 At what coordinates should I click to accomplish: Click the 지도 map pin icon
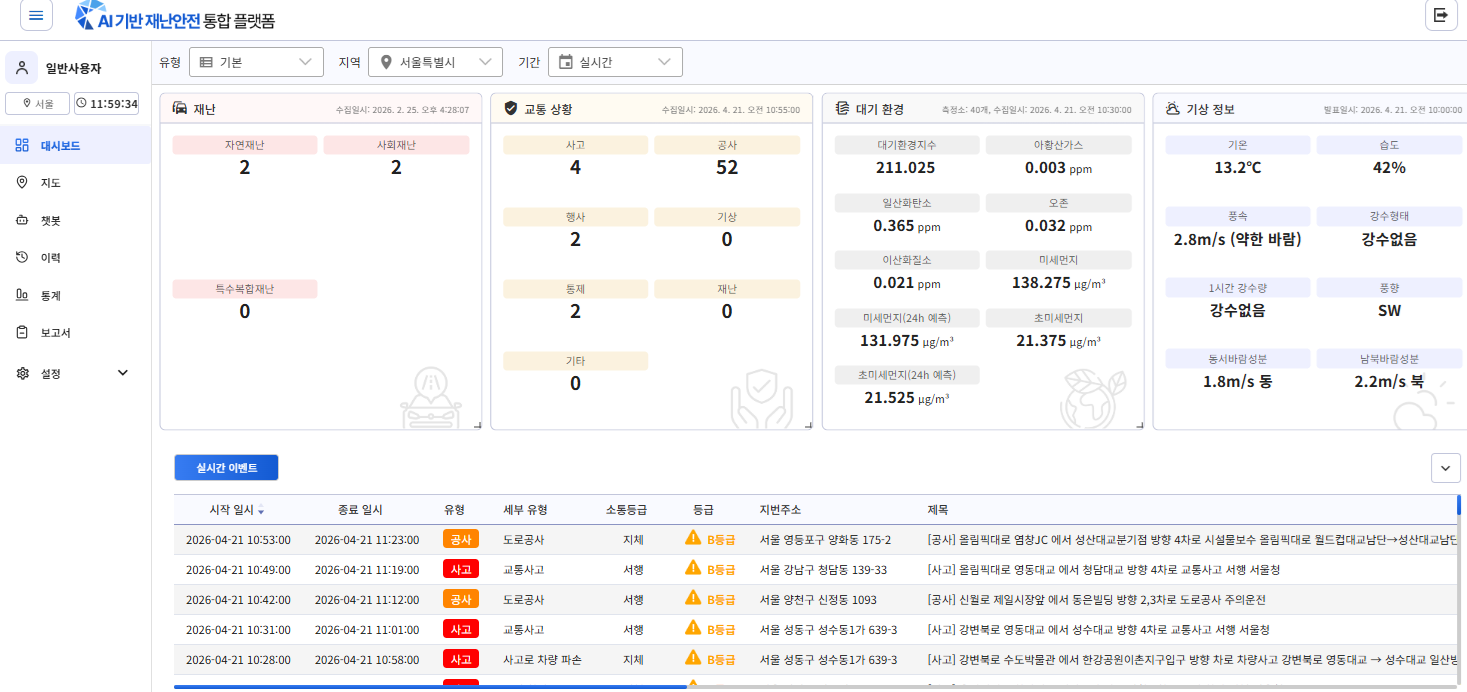pyautogui.click(x=22, y=183)
